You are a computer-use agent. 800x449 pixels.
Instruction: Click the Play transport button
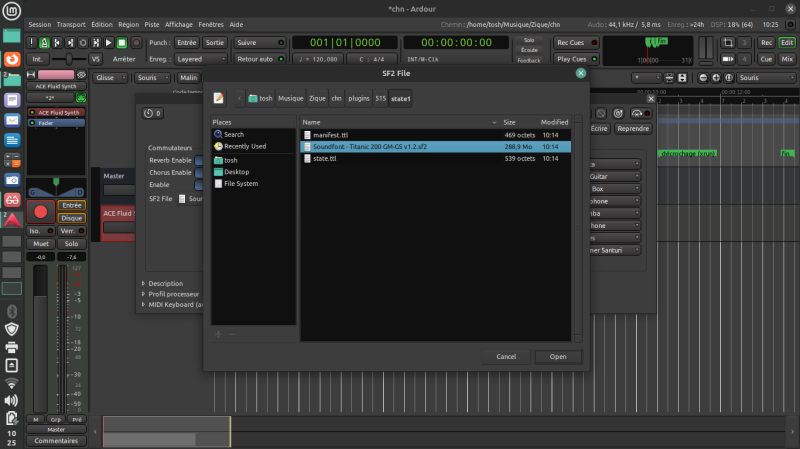click(x=108, y=43)
